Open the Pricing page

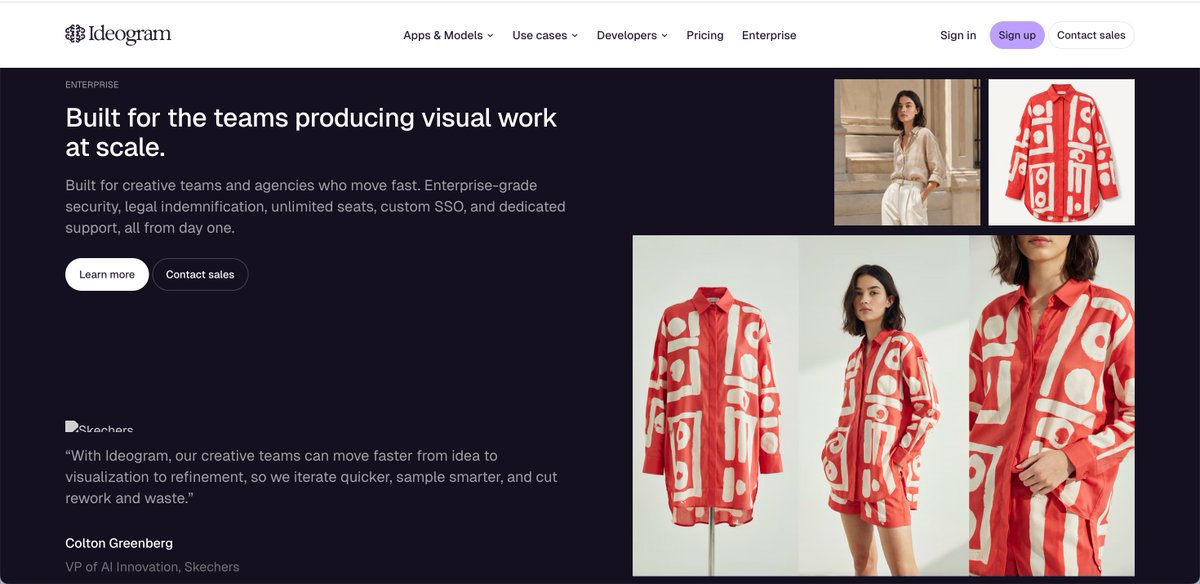[x=705, y=35]
